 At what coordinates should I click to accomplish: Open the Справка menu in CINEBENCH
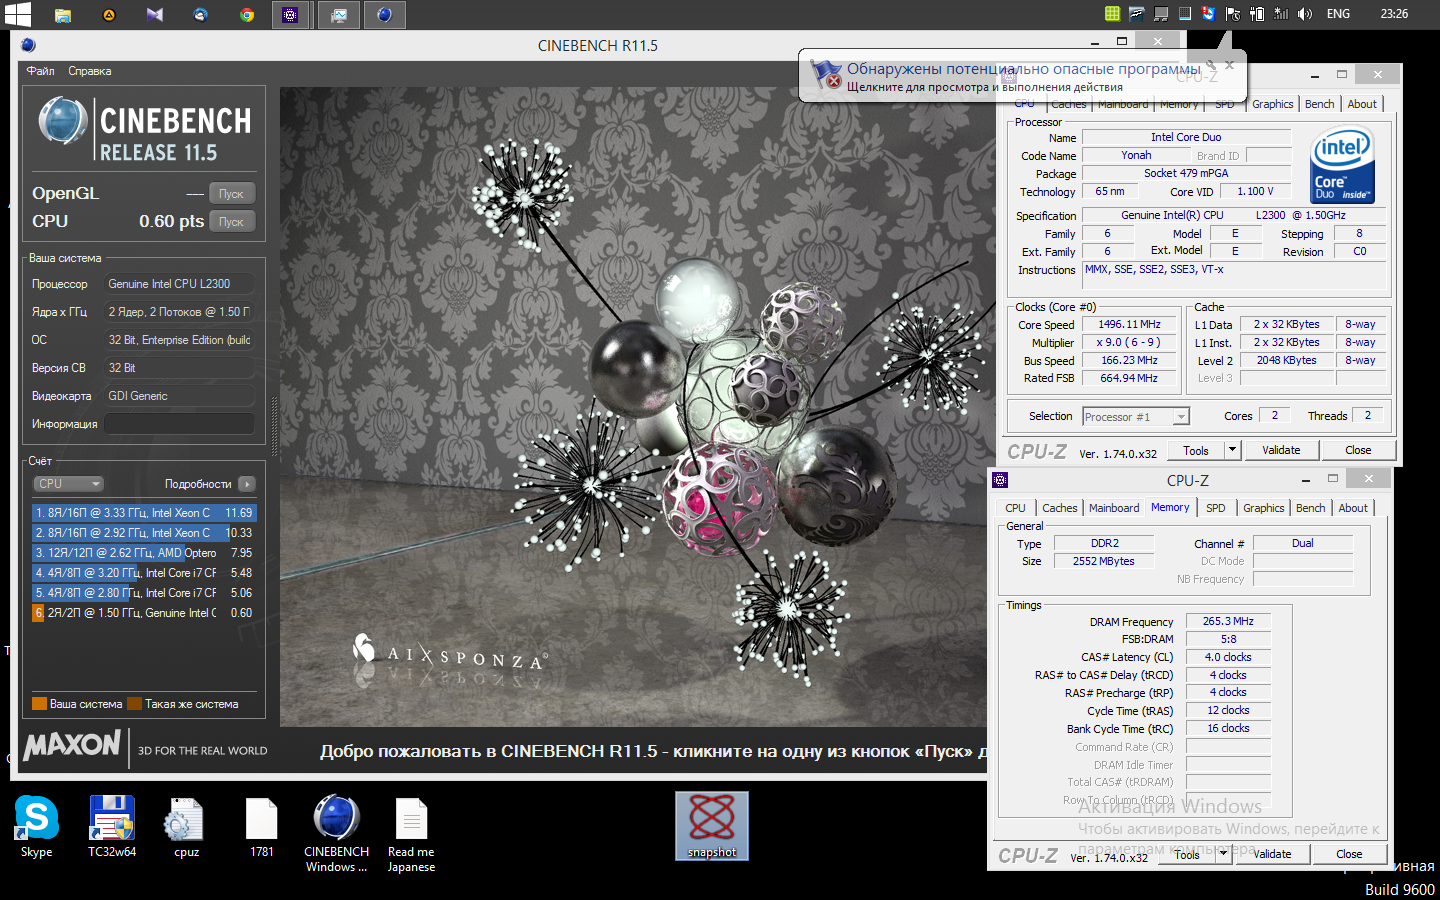[x=90, y=71]
